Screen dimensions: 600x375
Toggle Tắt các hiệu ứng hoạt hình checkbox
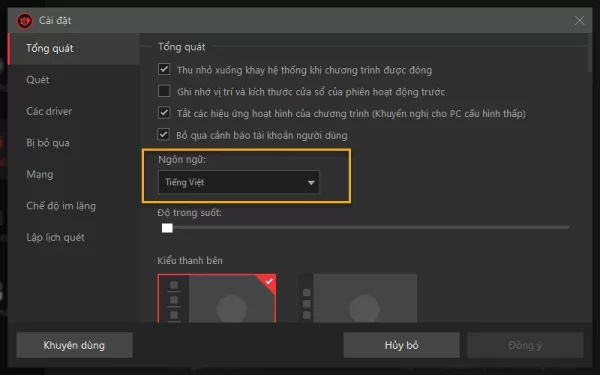[x=164, y=112]
